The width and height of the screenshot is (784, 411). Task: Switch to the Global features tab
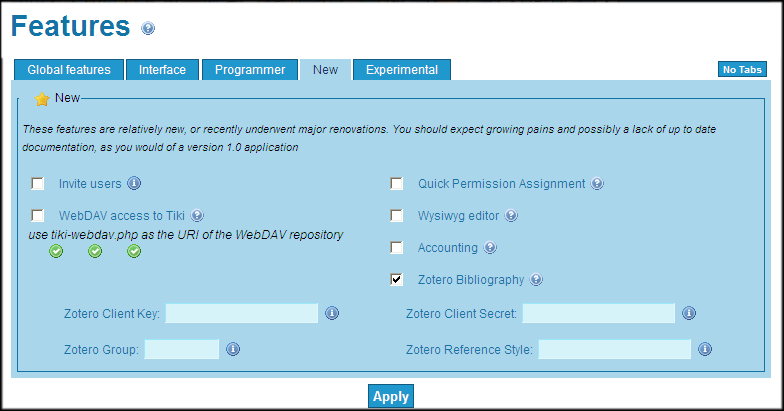tap(69, 70)
